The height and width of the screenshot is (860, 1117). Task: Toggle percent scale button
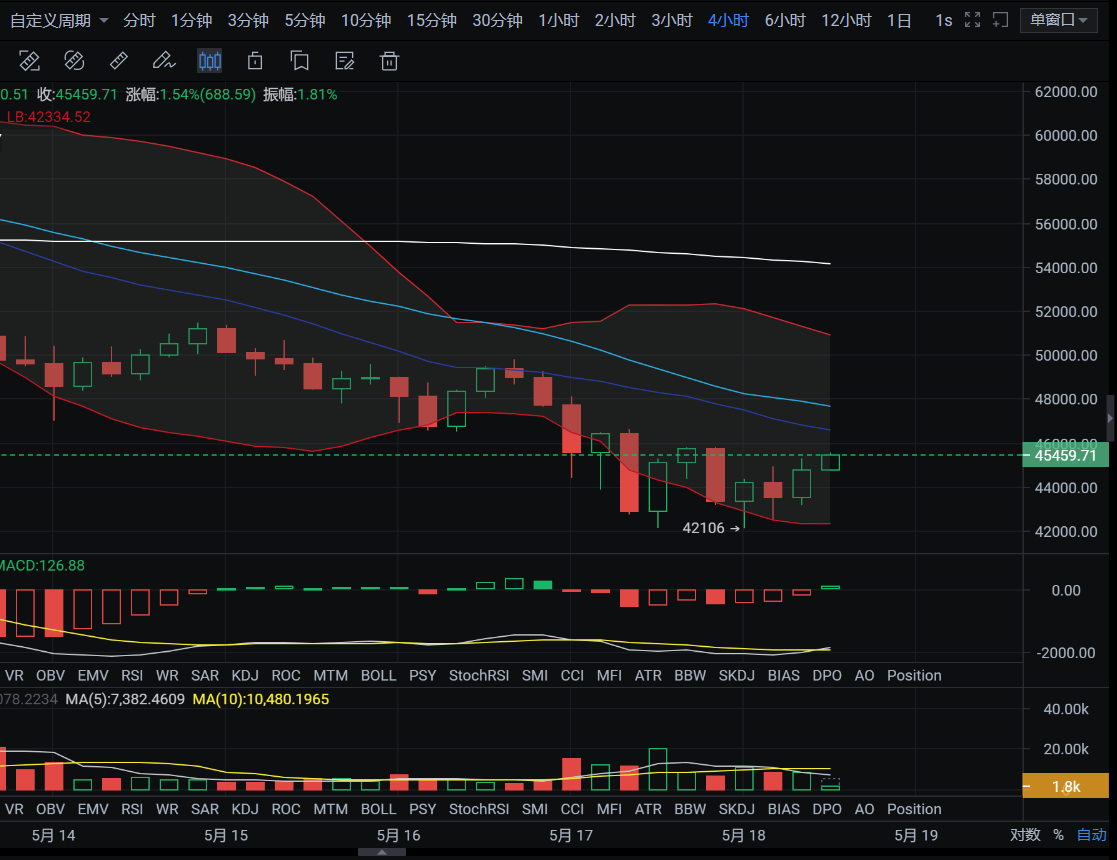tap(1059, 835)
